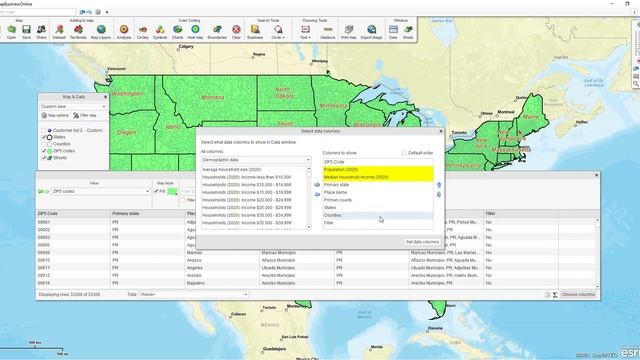Screen dimensions: 640x360
Task: Open the ZIP5 codes view dropdown
Action: tap(100, 191)
